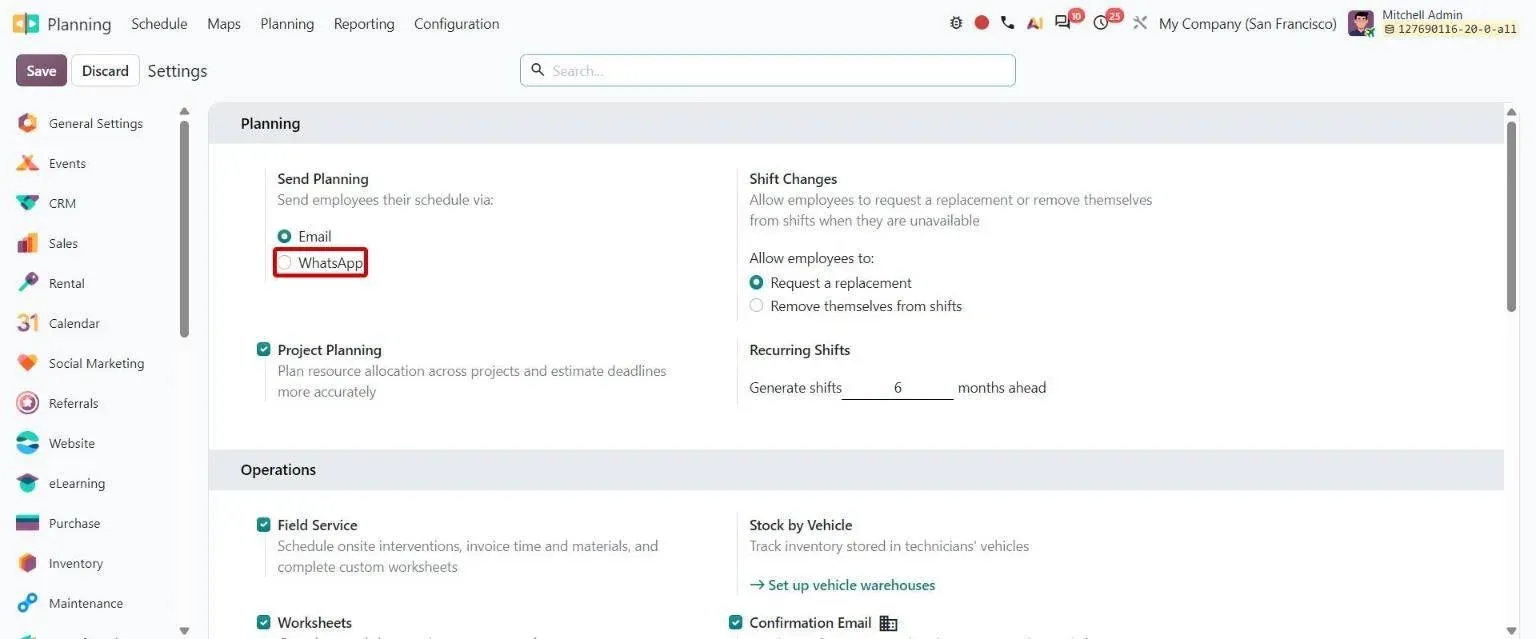1536x639 pixels.
Task: Click the Operations section header
Action: click(856, 470)
